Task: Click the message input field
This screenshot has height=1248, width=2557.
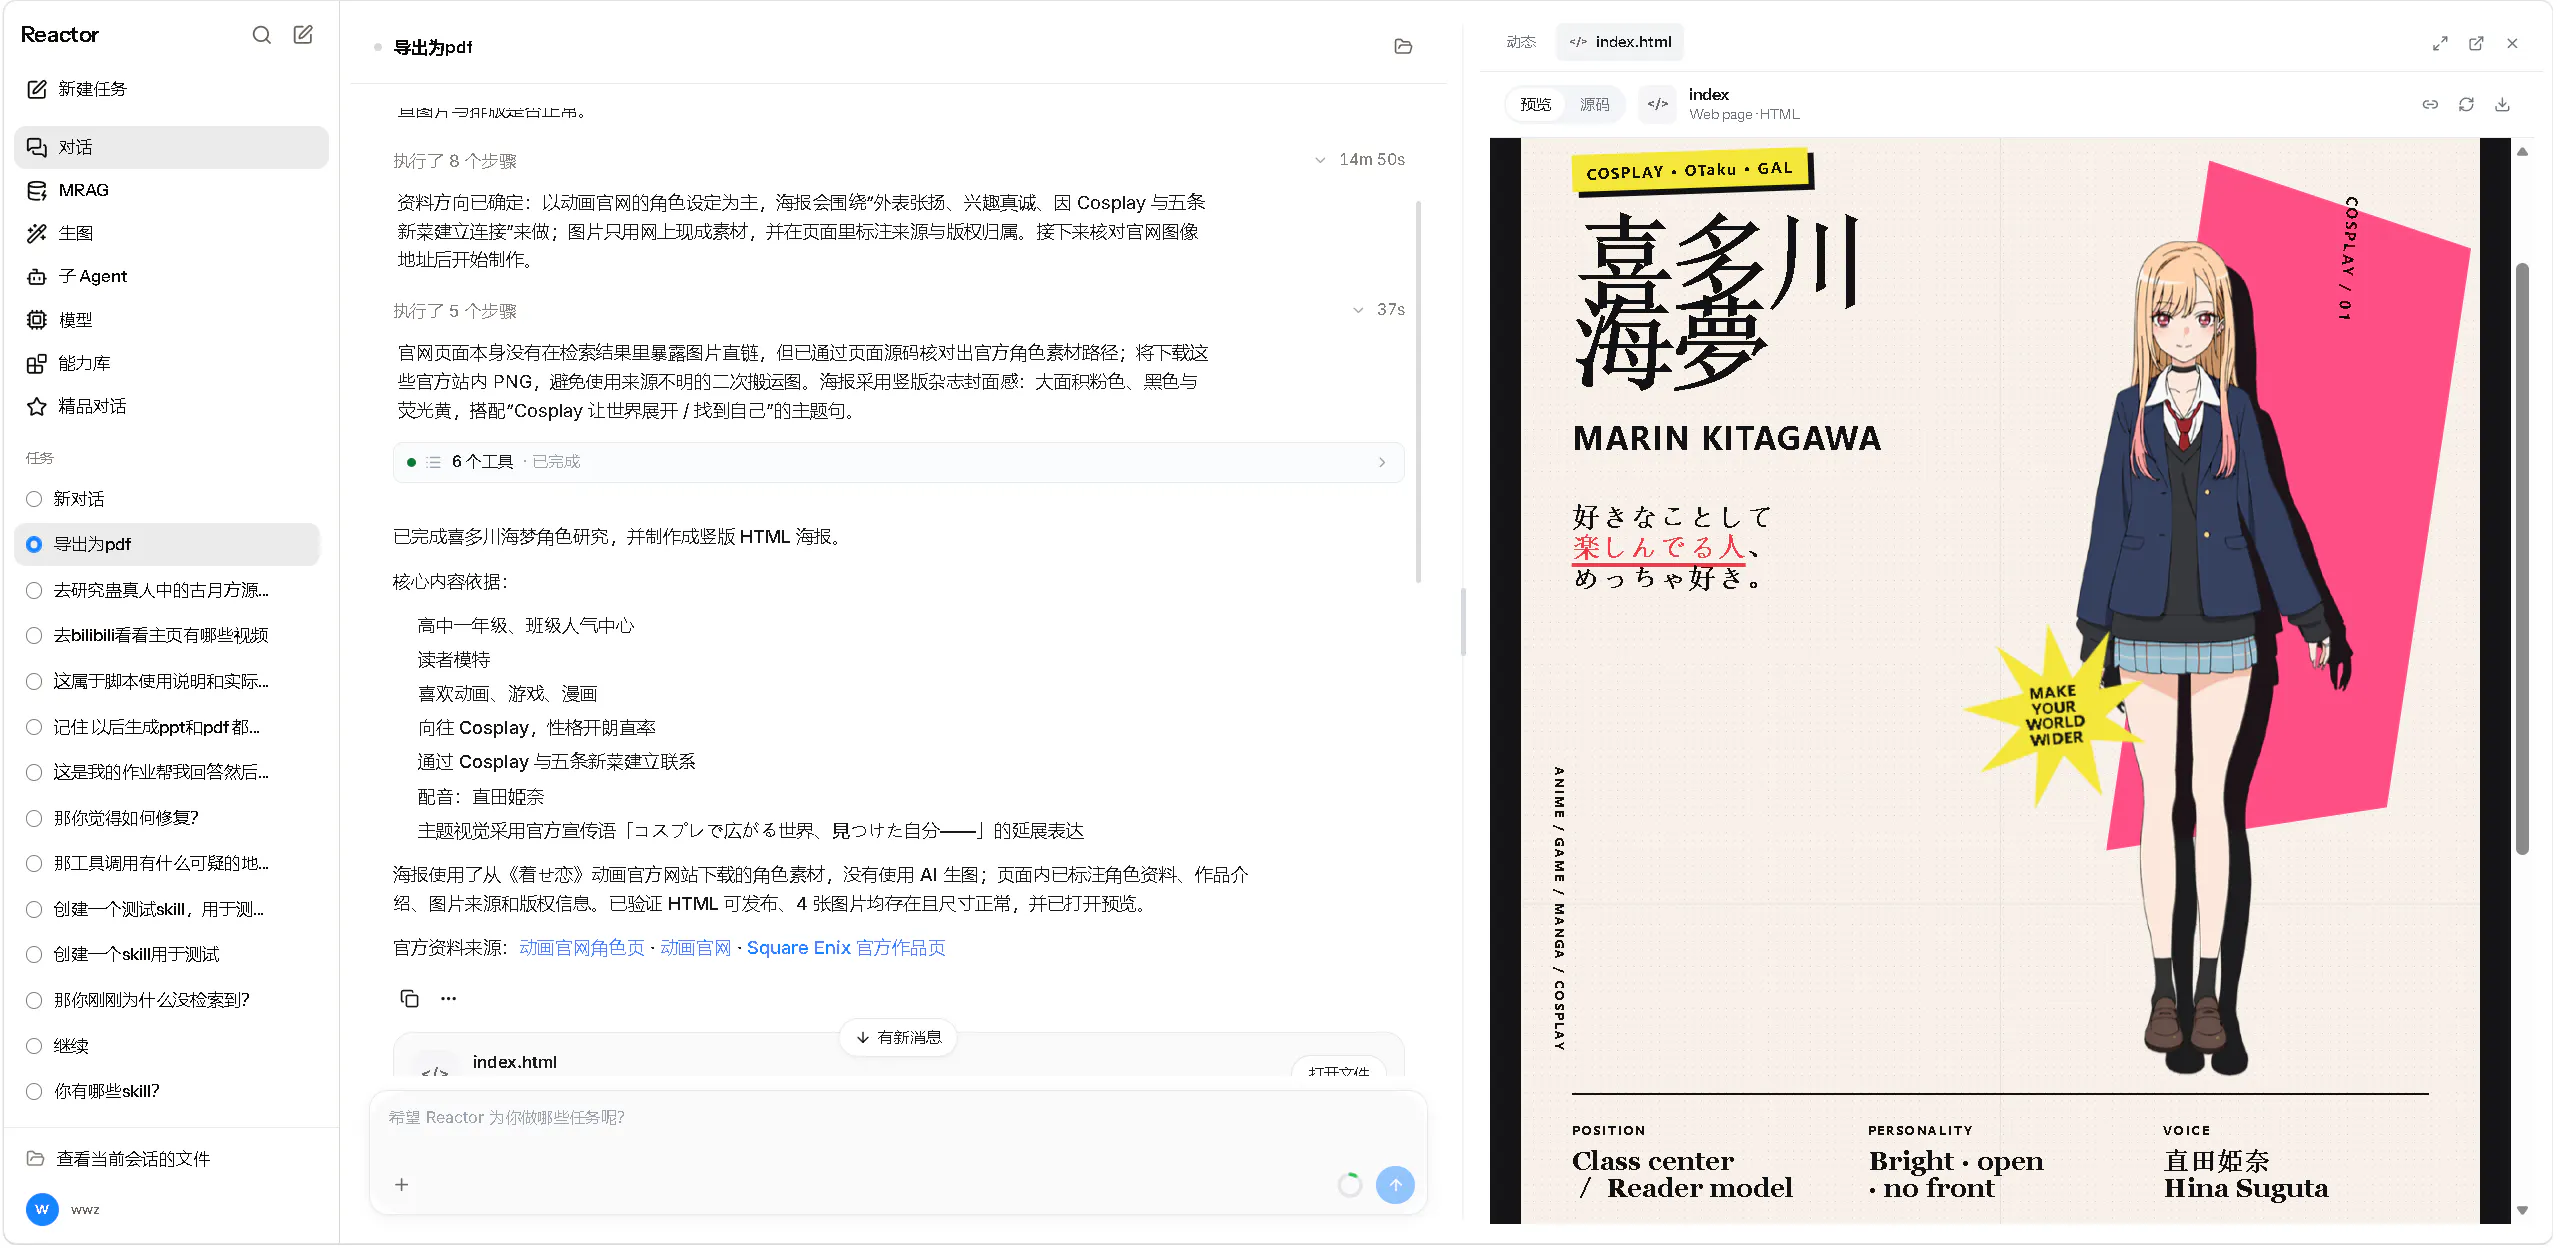Action: coord(897,1117)
